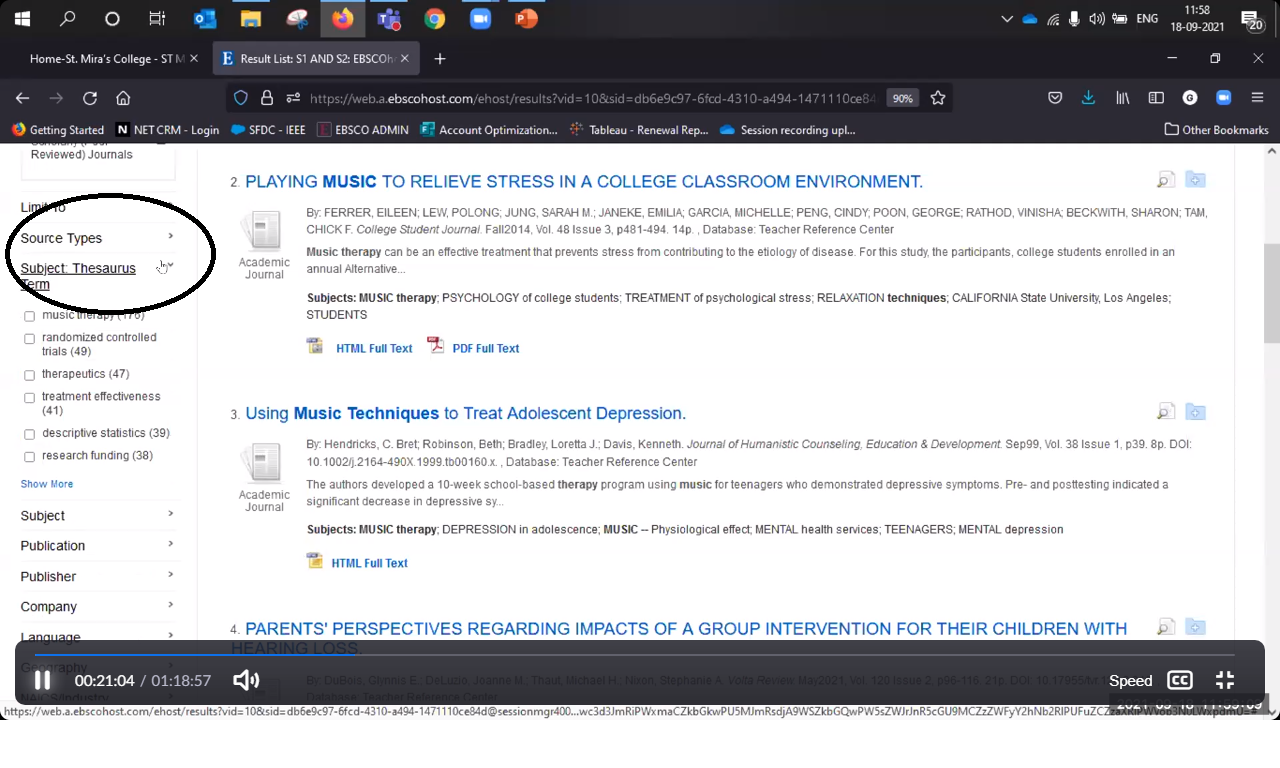Click Show More under subject thesaurus terms
The width and height of the screenshot is (1280, 768).
point(47,484)
